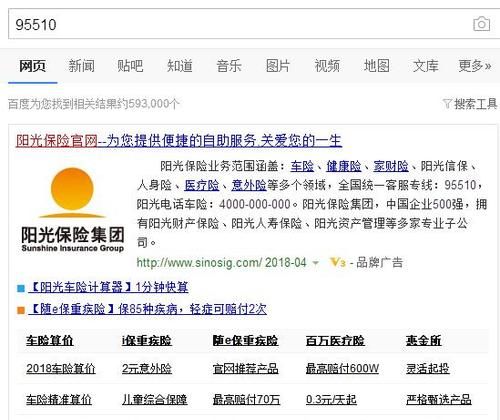Click the result count text 593,000个
Image resolution: width=500 pixels, height=420 pixels.
tap(154, 104)
